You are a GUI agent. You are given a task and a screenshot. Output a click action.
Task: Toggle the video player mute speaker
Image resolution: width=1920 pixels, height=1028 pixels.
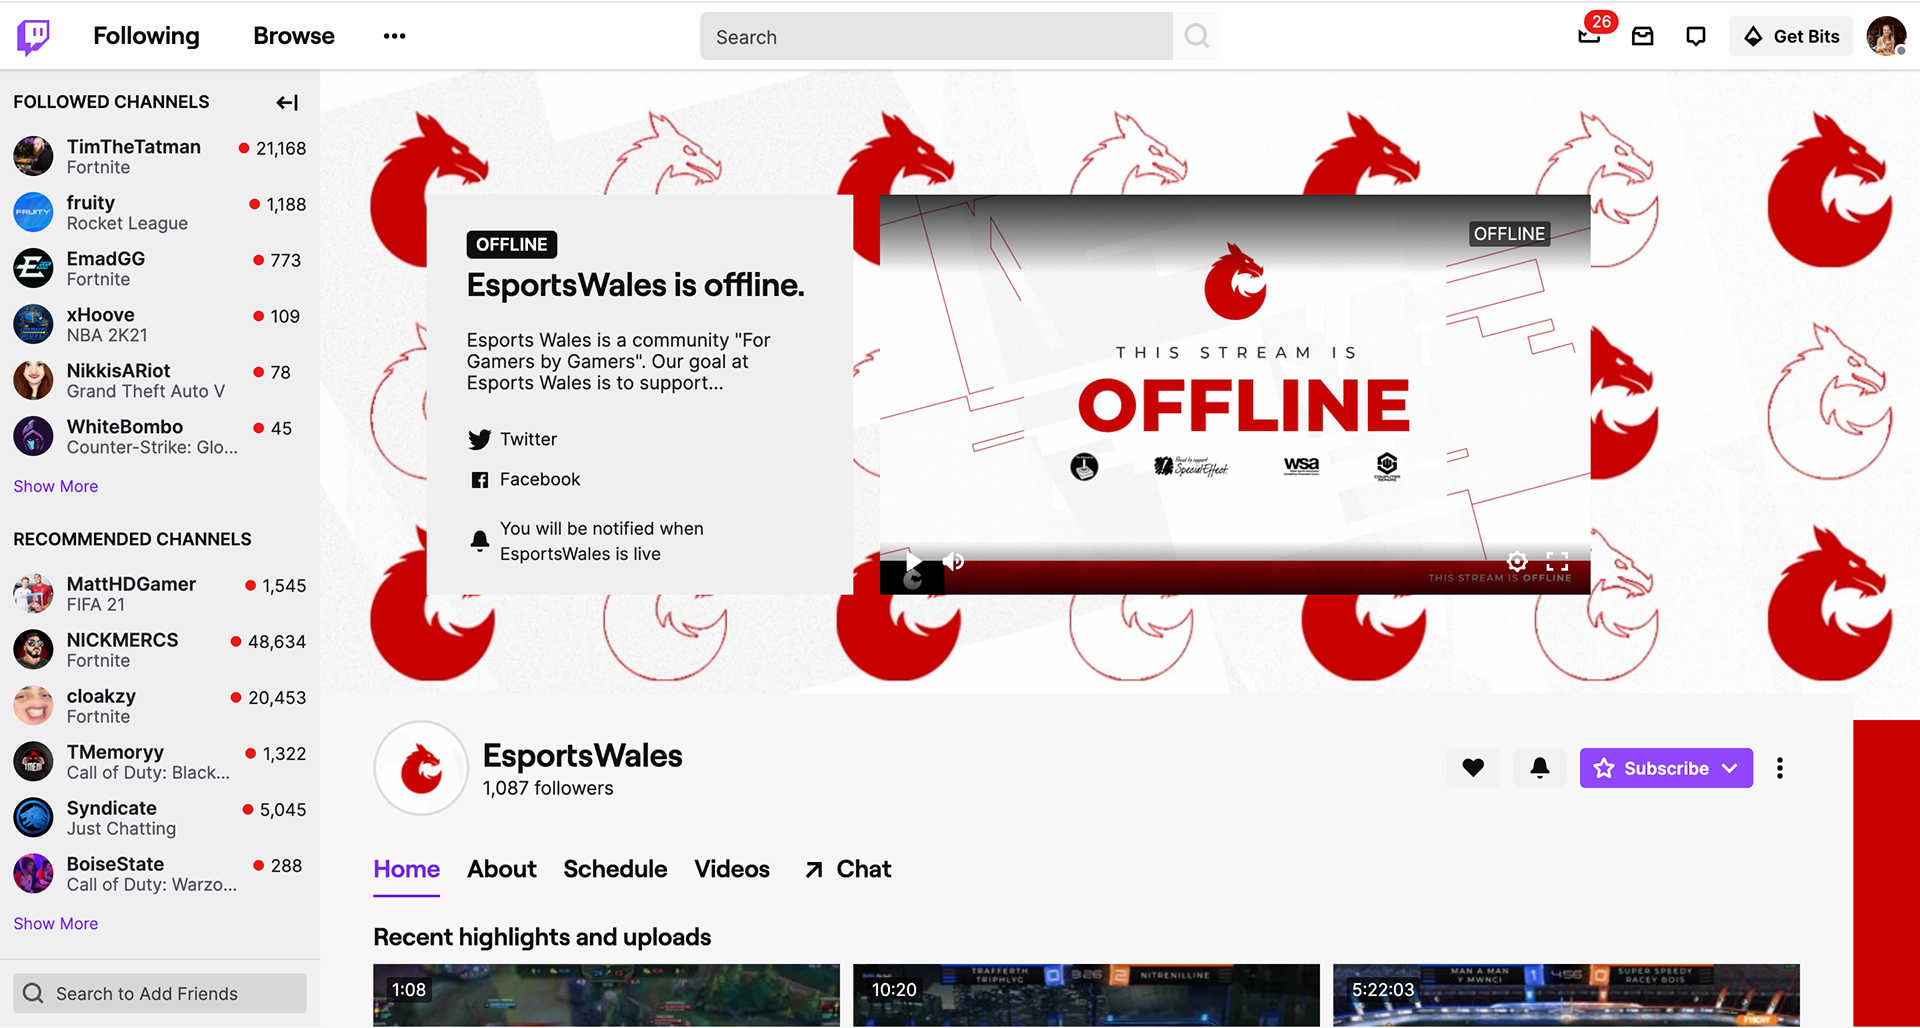coord(954,561)
